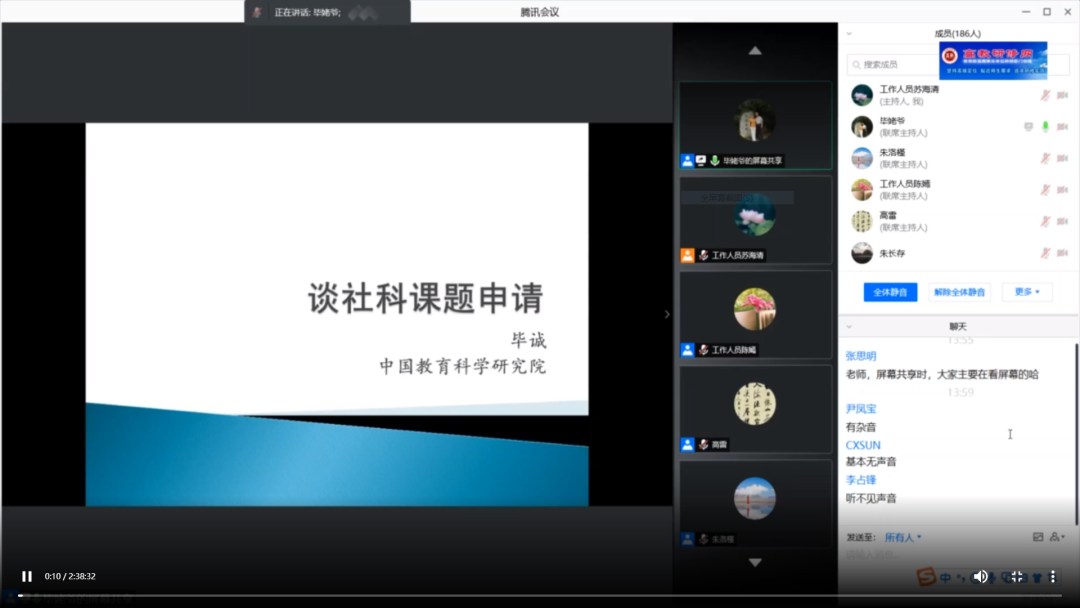Select the avatar of 朱长存 in member list
Screen dimensions: 1080x608
click(x=862, y=253)
